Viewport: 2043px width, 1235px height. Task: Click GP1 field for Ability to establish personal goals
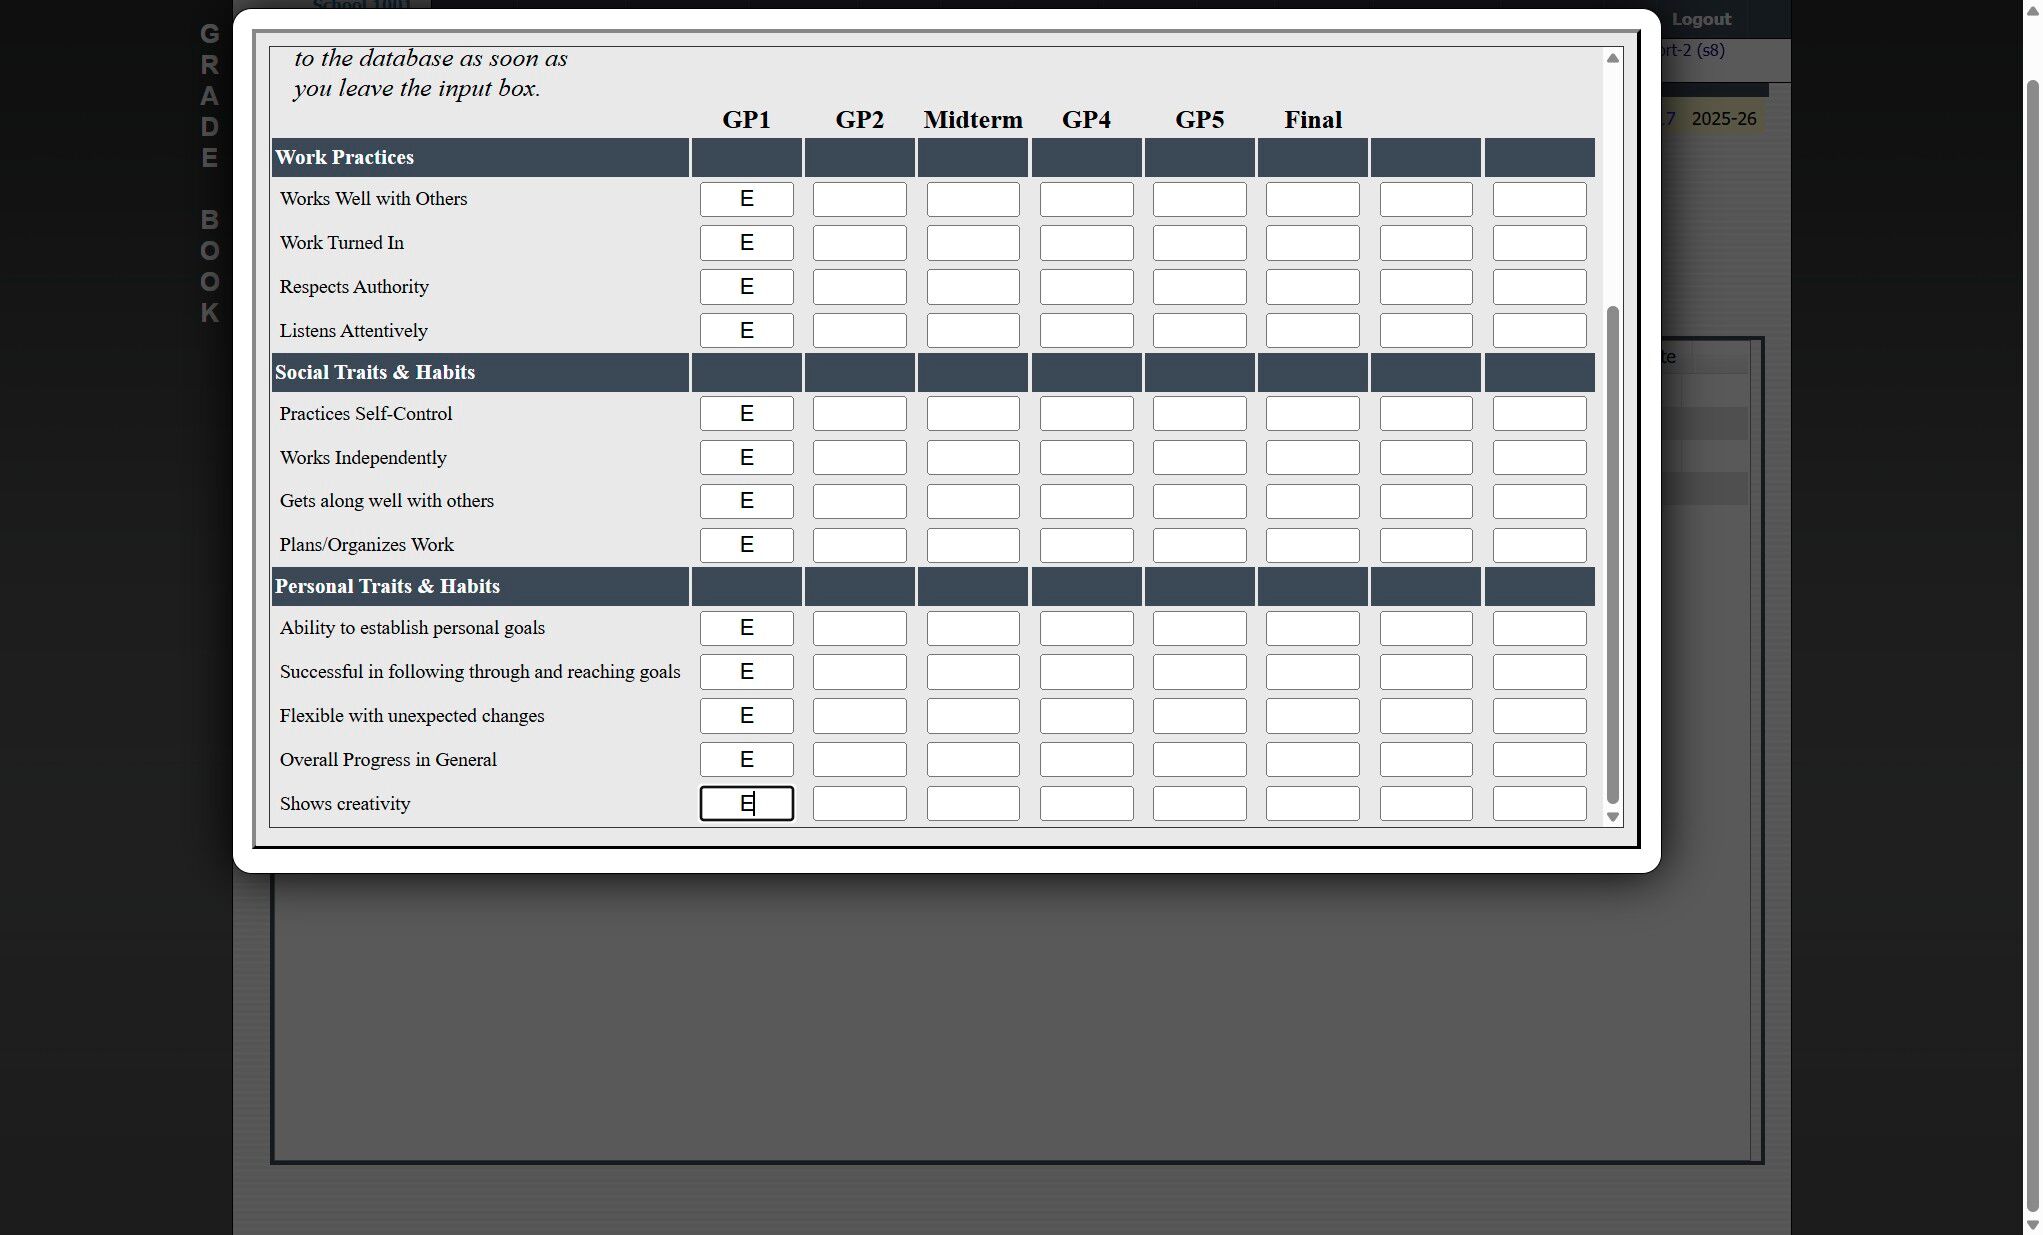pyautogui.click(x=746, y=628)
